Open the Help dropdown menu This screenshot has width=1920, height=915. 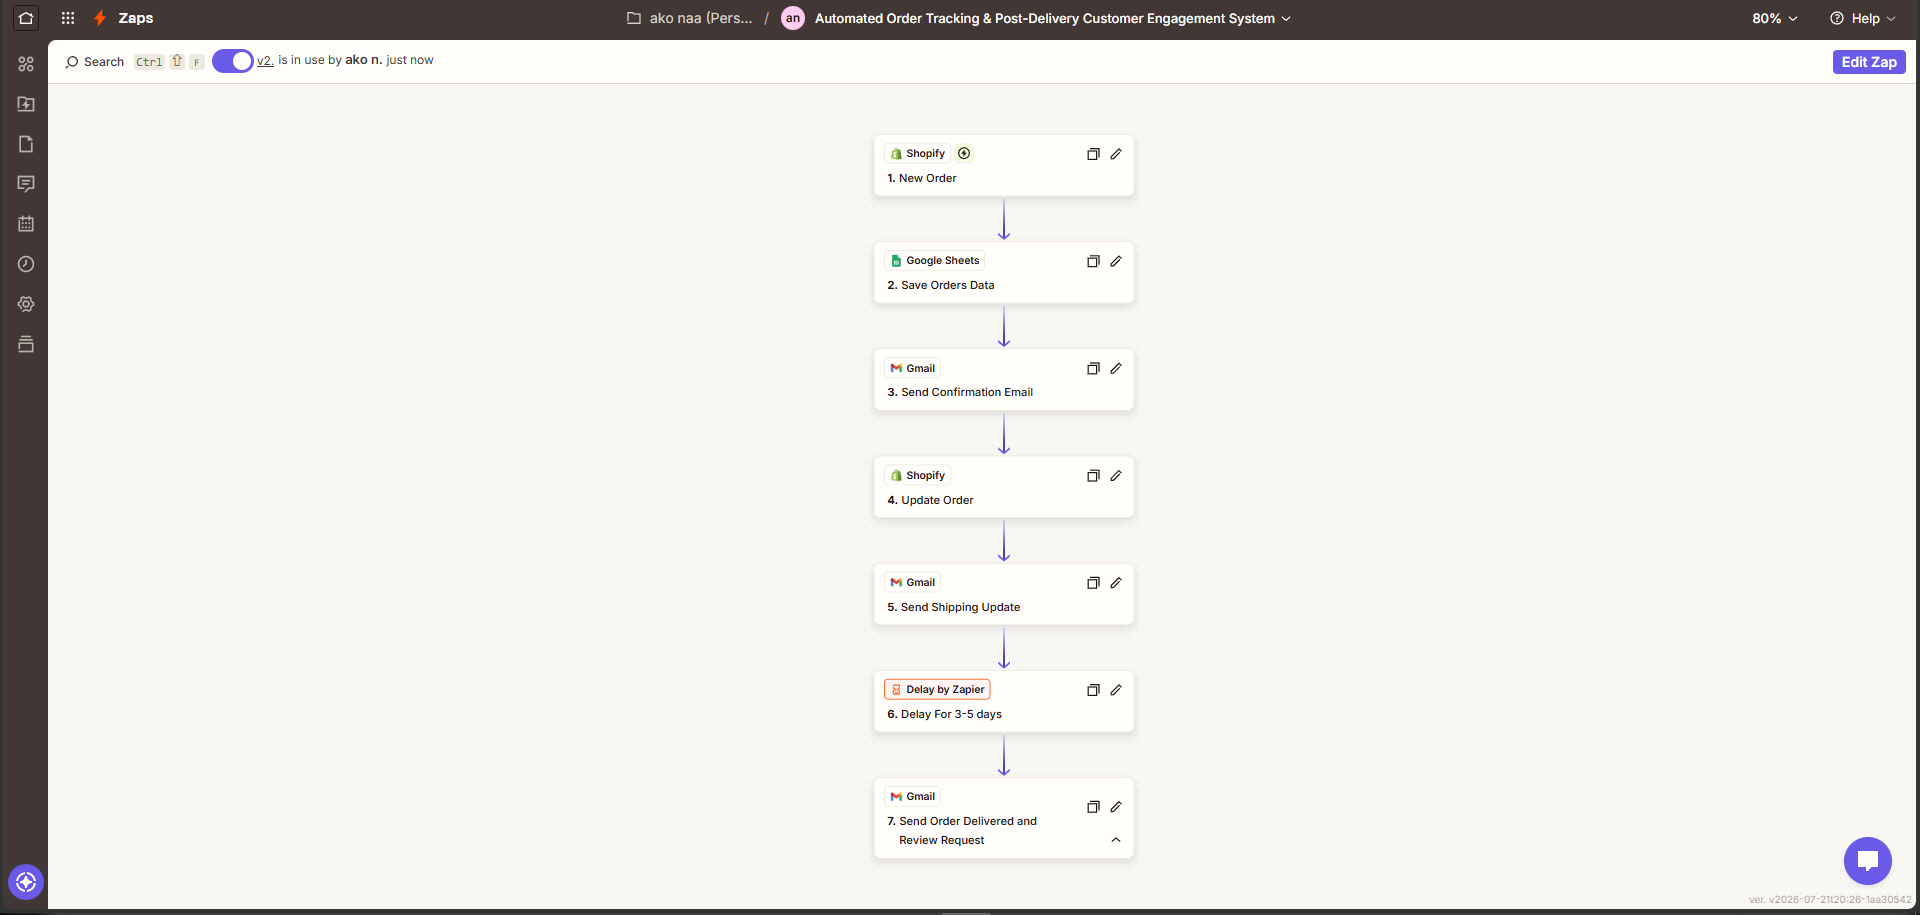1862,18
